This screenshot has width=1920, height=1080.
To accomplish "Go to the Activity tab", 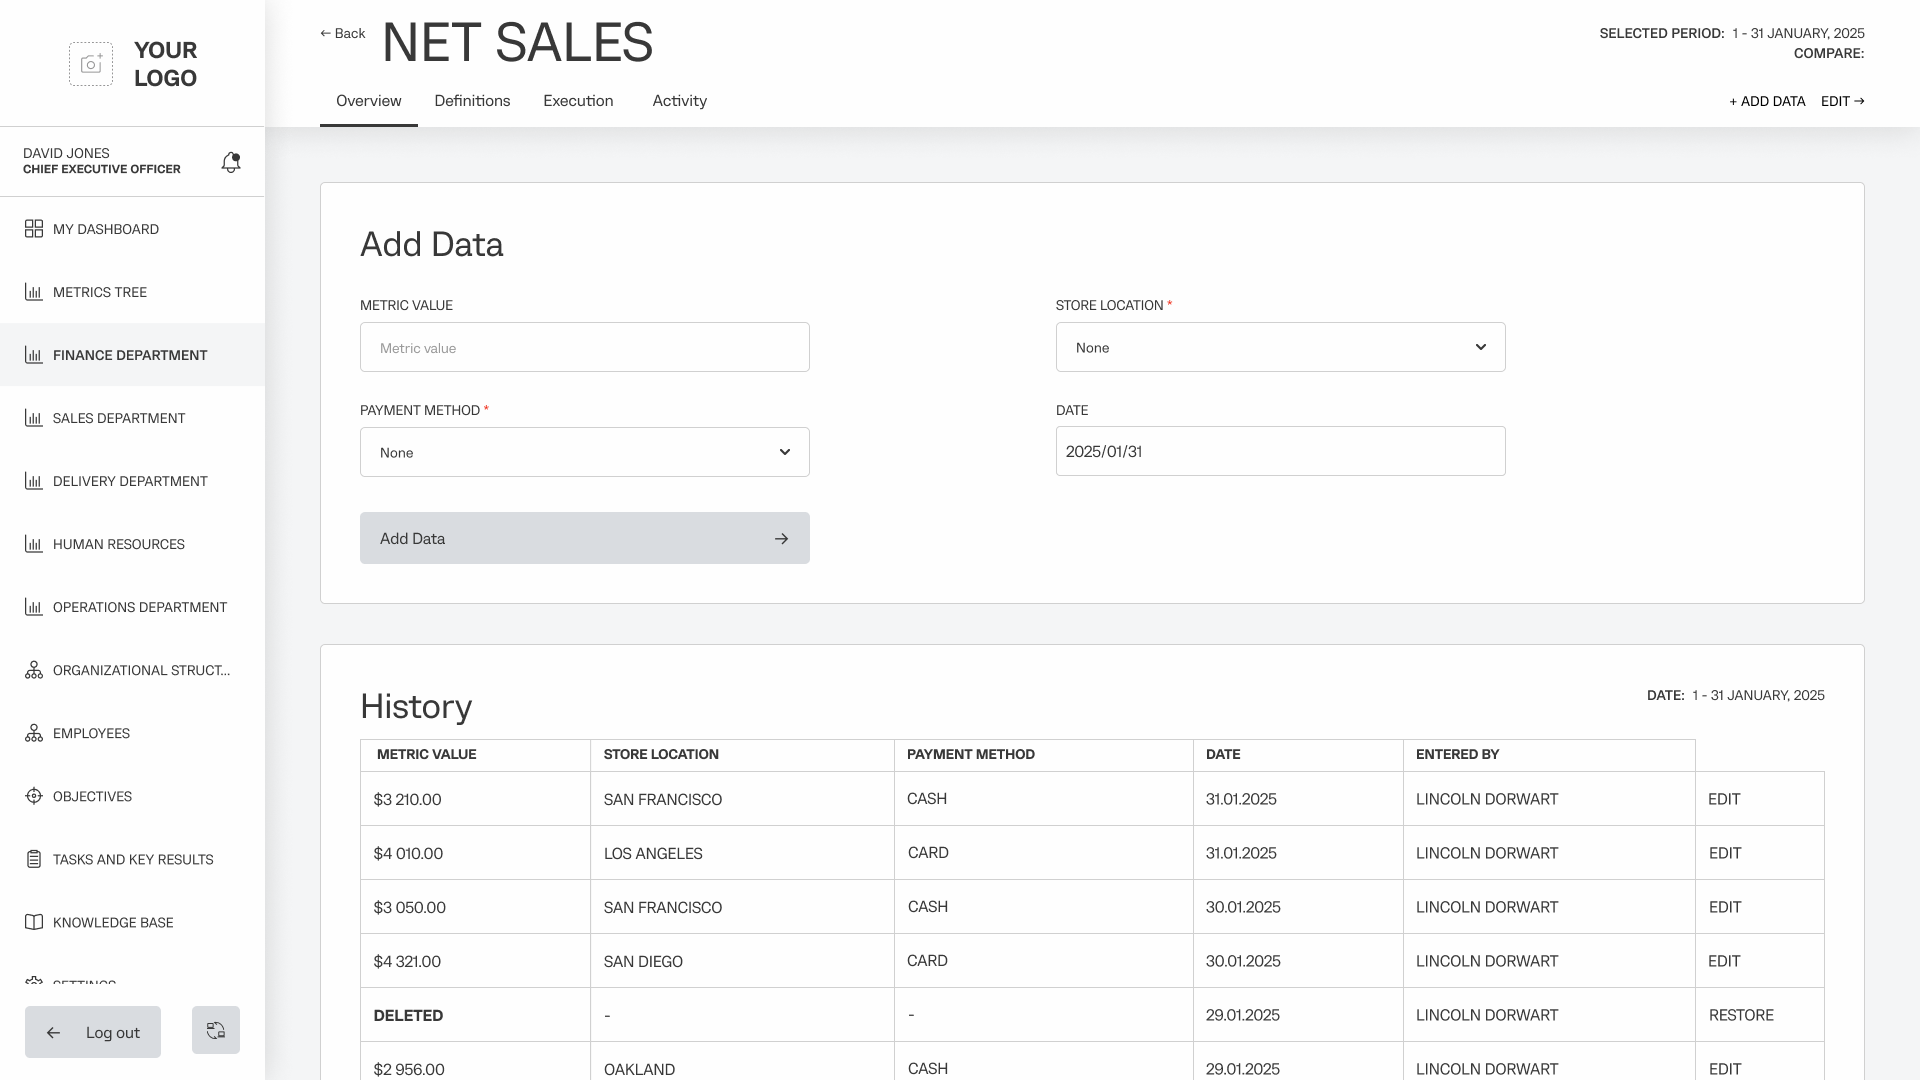I will click(x=679, y=101).
